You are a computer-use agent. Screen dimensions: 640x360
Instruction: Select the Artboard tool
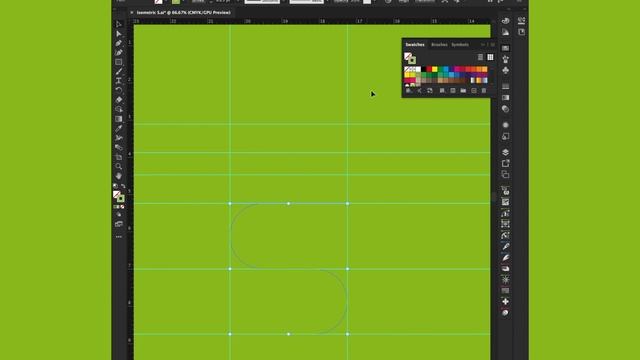pos(119,157)
